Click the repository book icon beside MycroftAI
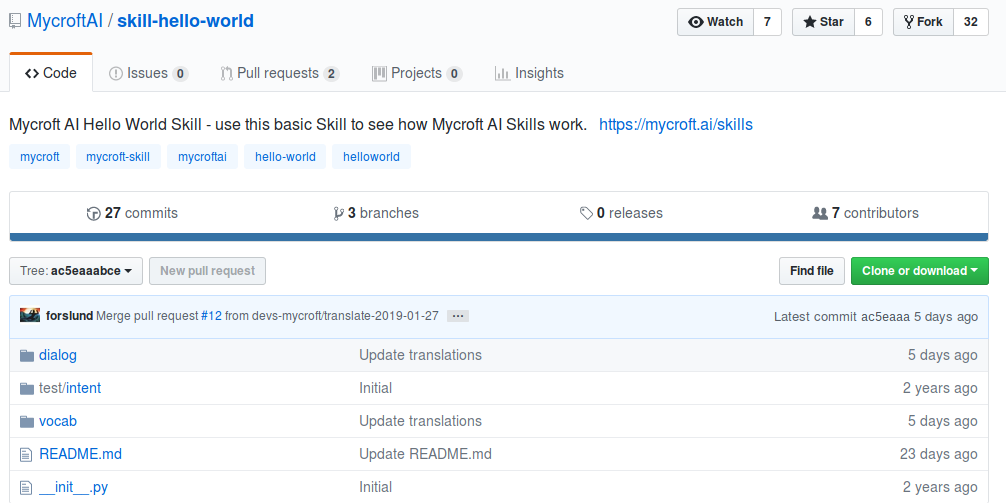Image resolution: width=1006 pixels, height=503 pixels. 15,22
